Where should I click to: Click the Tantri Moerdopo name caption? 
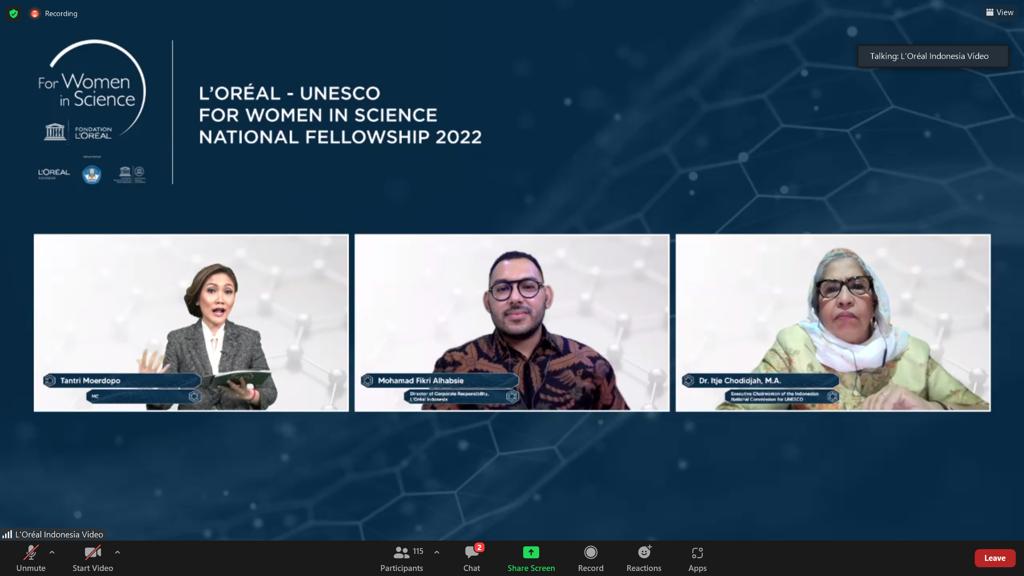click(90, 380)
